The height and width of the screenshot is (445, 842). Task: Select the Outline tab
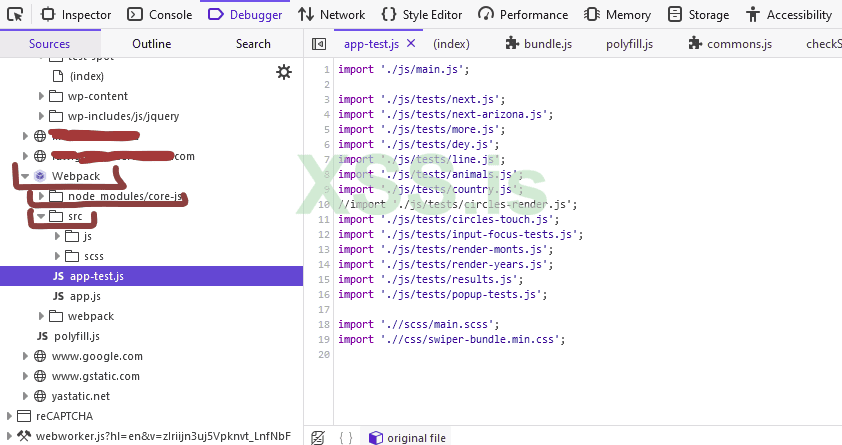click(152, 44)
